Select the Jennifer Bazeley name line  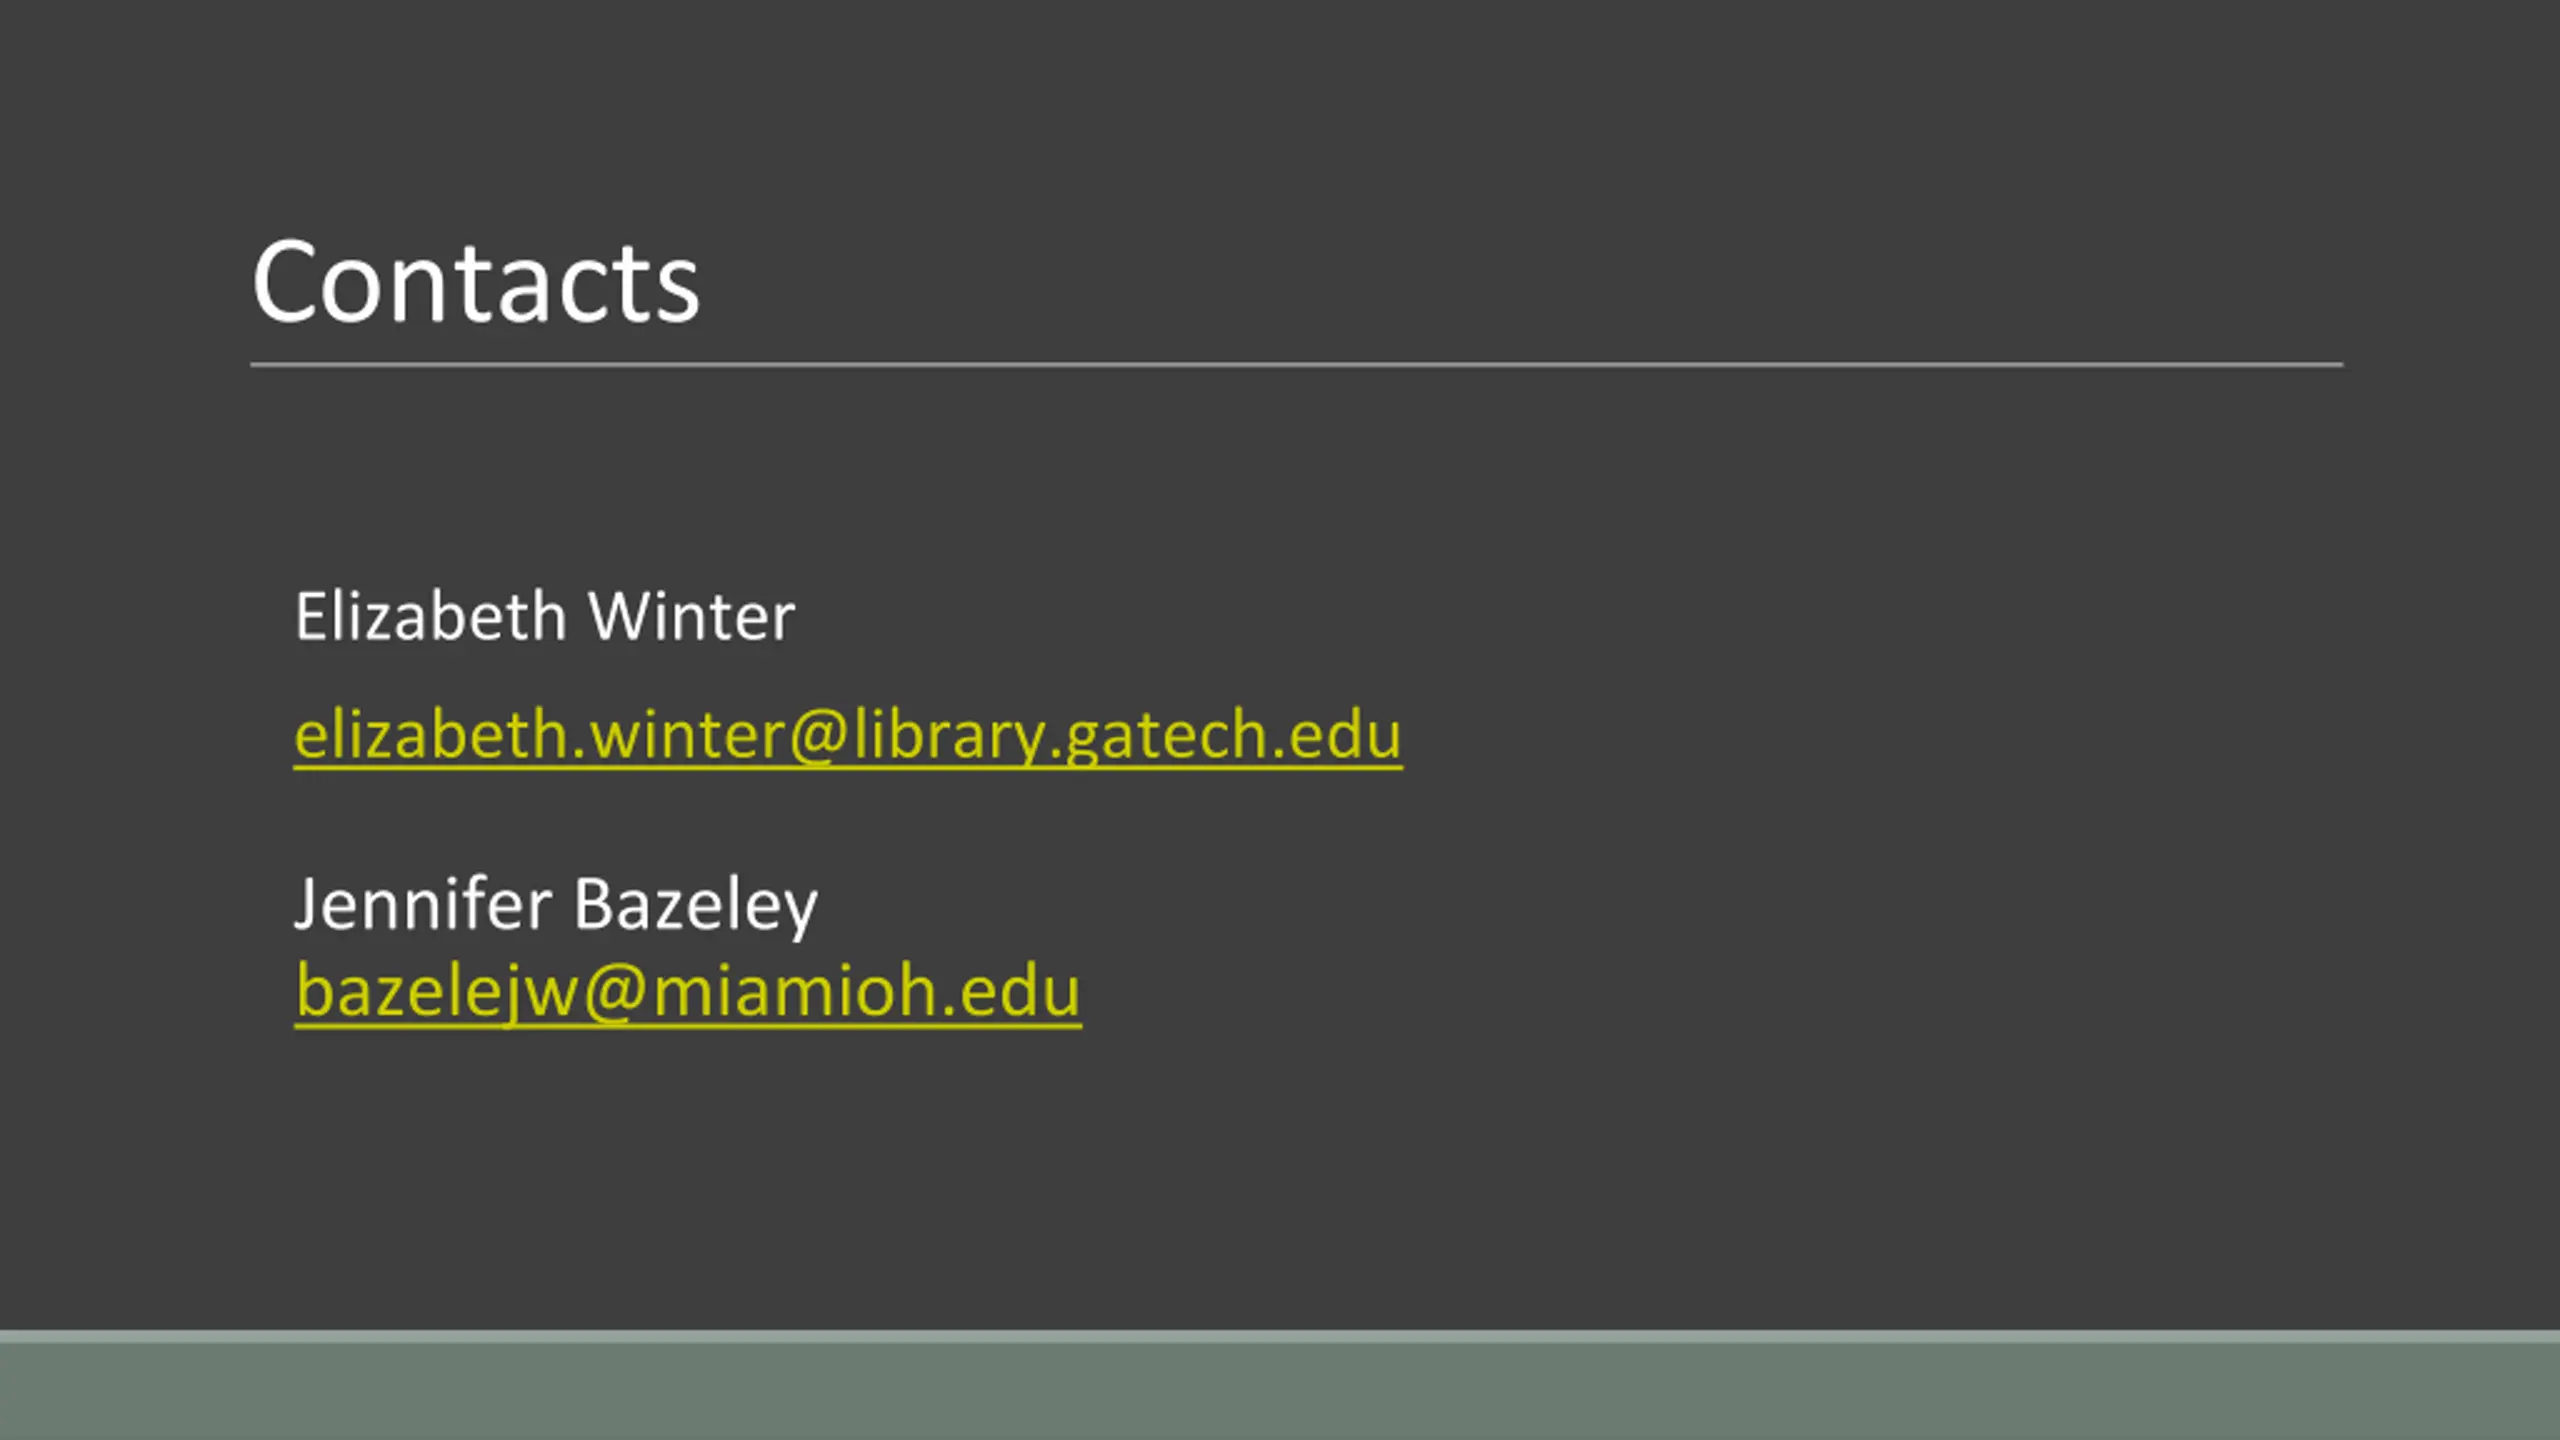(556, 906)
